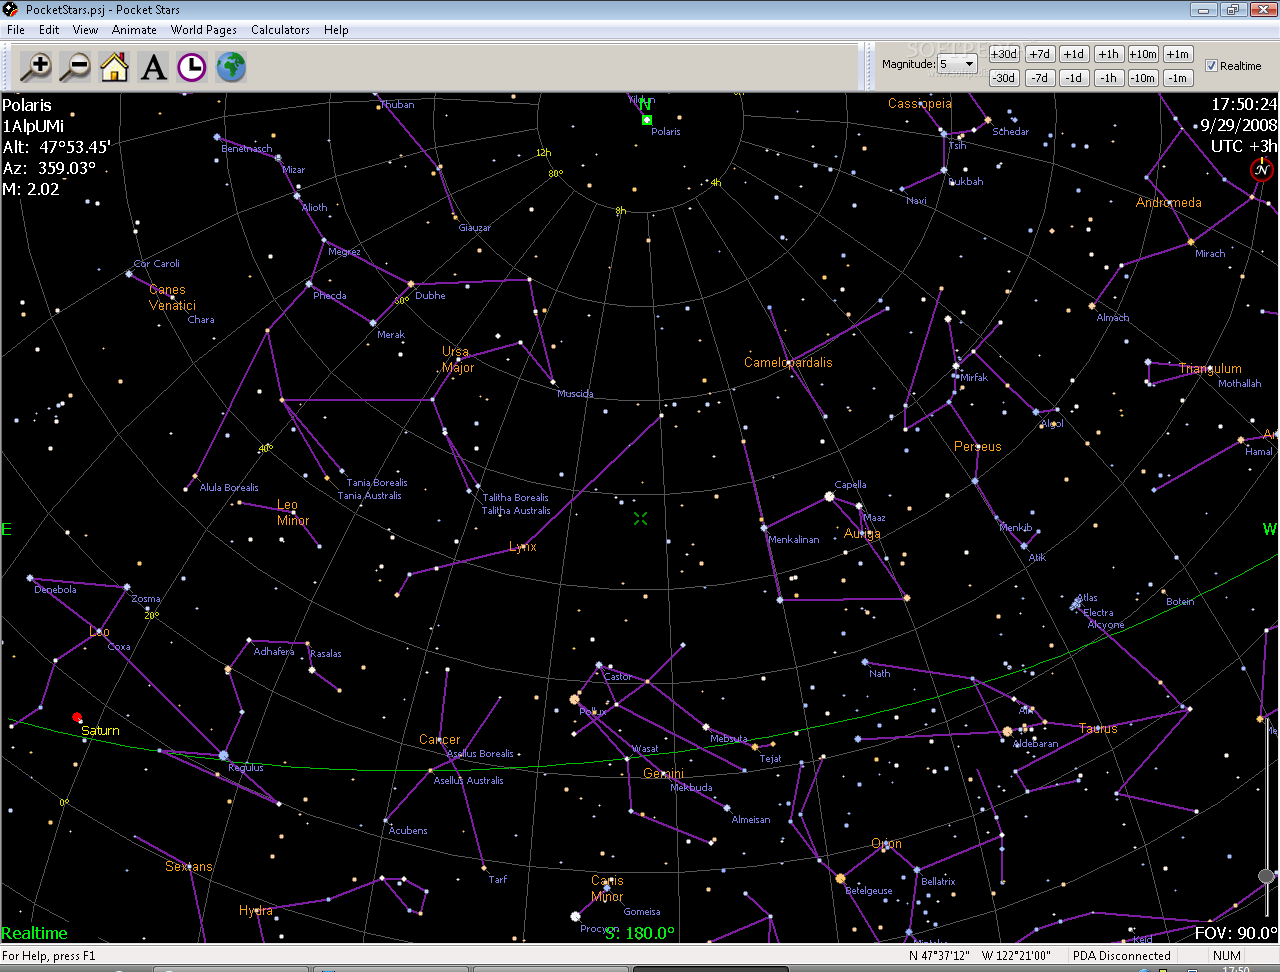
Task: Advance time with the +7d button
Action: [x=1040, y=54]
